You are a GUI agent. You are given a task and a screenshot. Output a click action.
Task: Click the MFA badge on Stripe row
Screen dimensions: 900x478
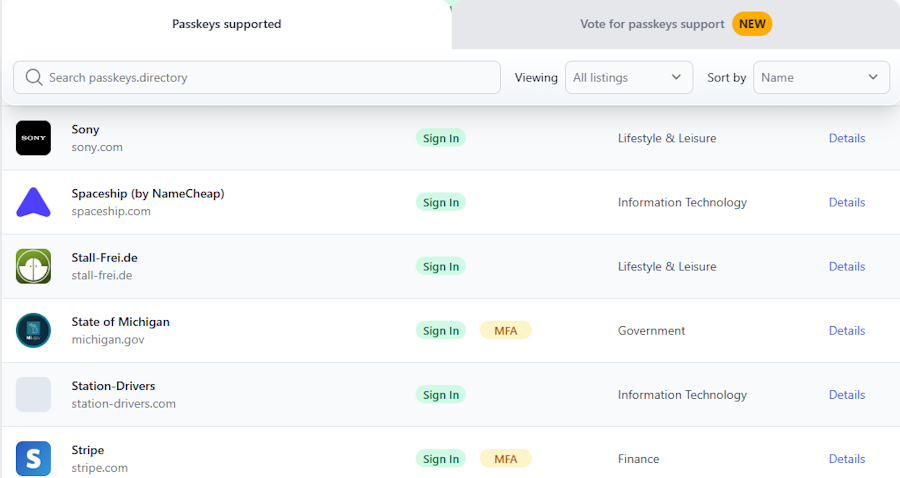point(505,459)
